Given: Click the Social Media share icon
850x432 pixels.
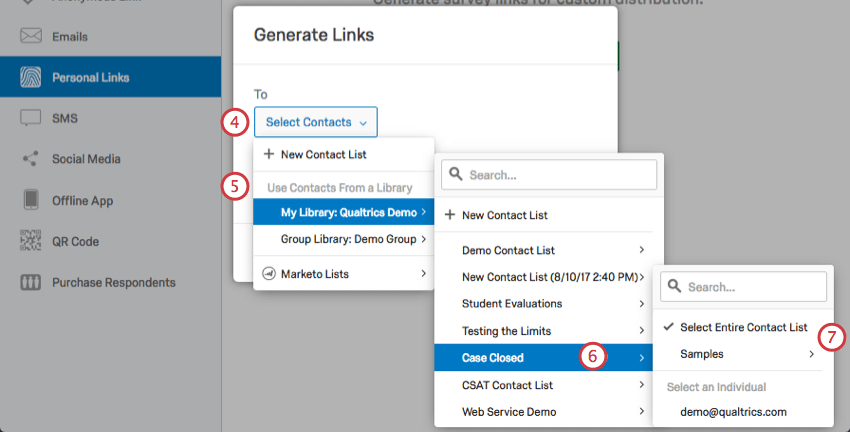Looking at the screenshot, I should (x=31, y=159).
